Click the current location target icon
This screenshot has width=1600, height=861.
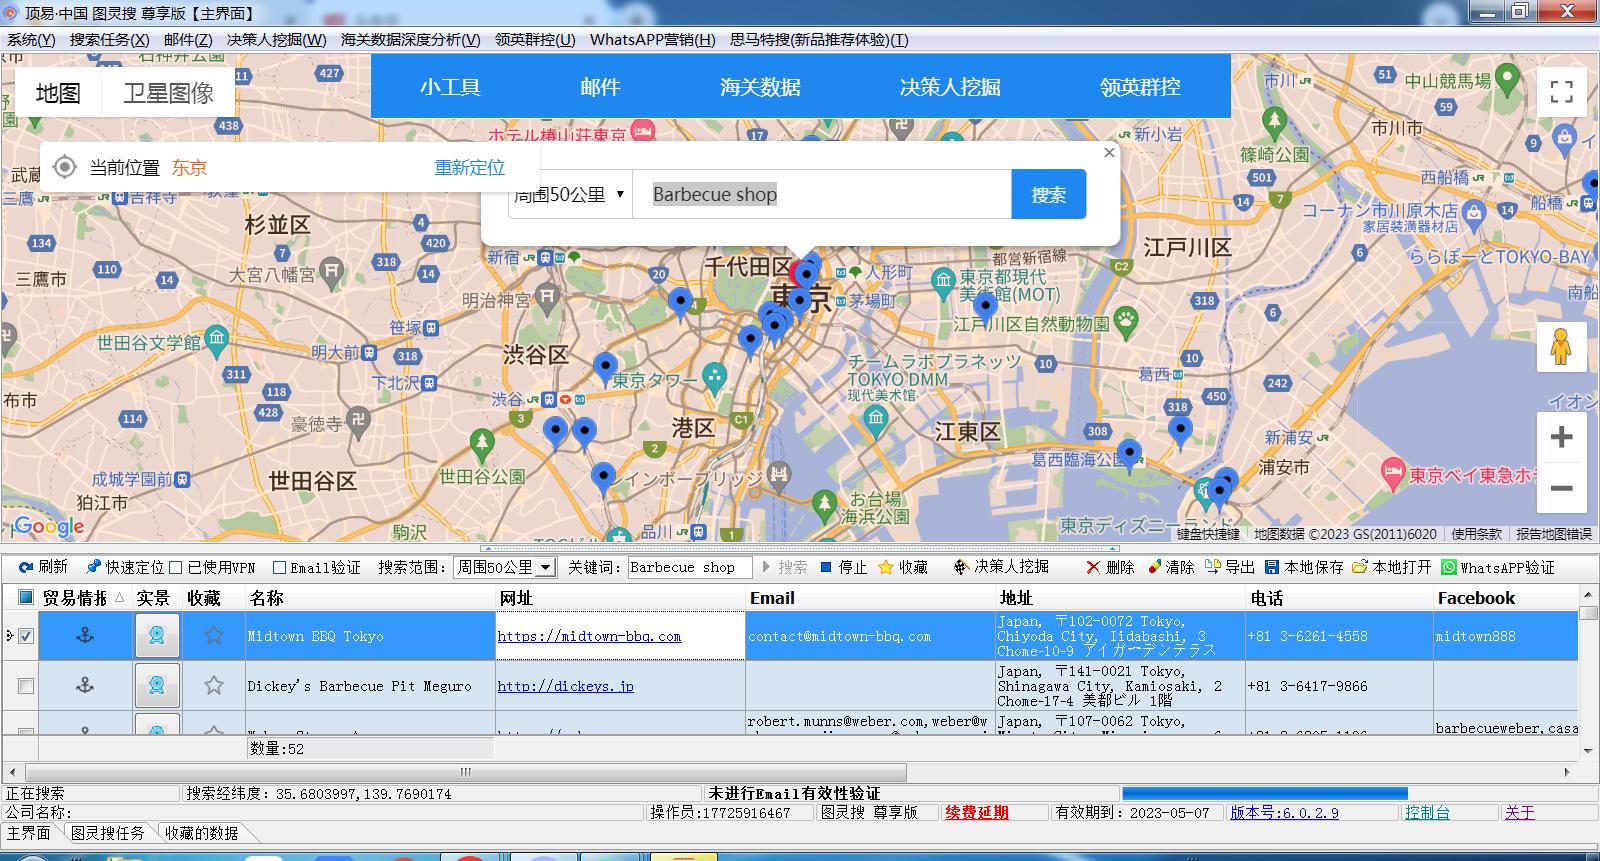coord(64,167)
